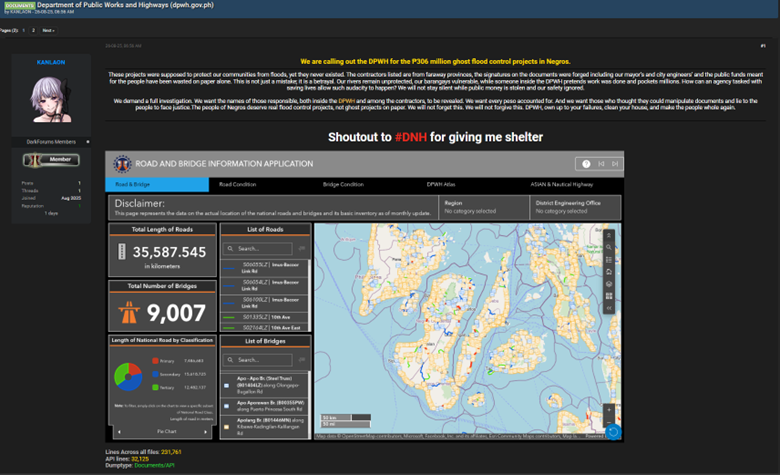Open the map legend list tool
The height and width of the screenshot is (475, 780).
(x=609, y=260)
